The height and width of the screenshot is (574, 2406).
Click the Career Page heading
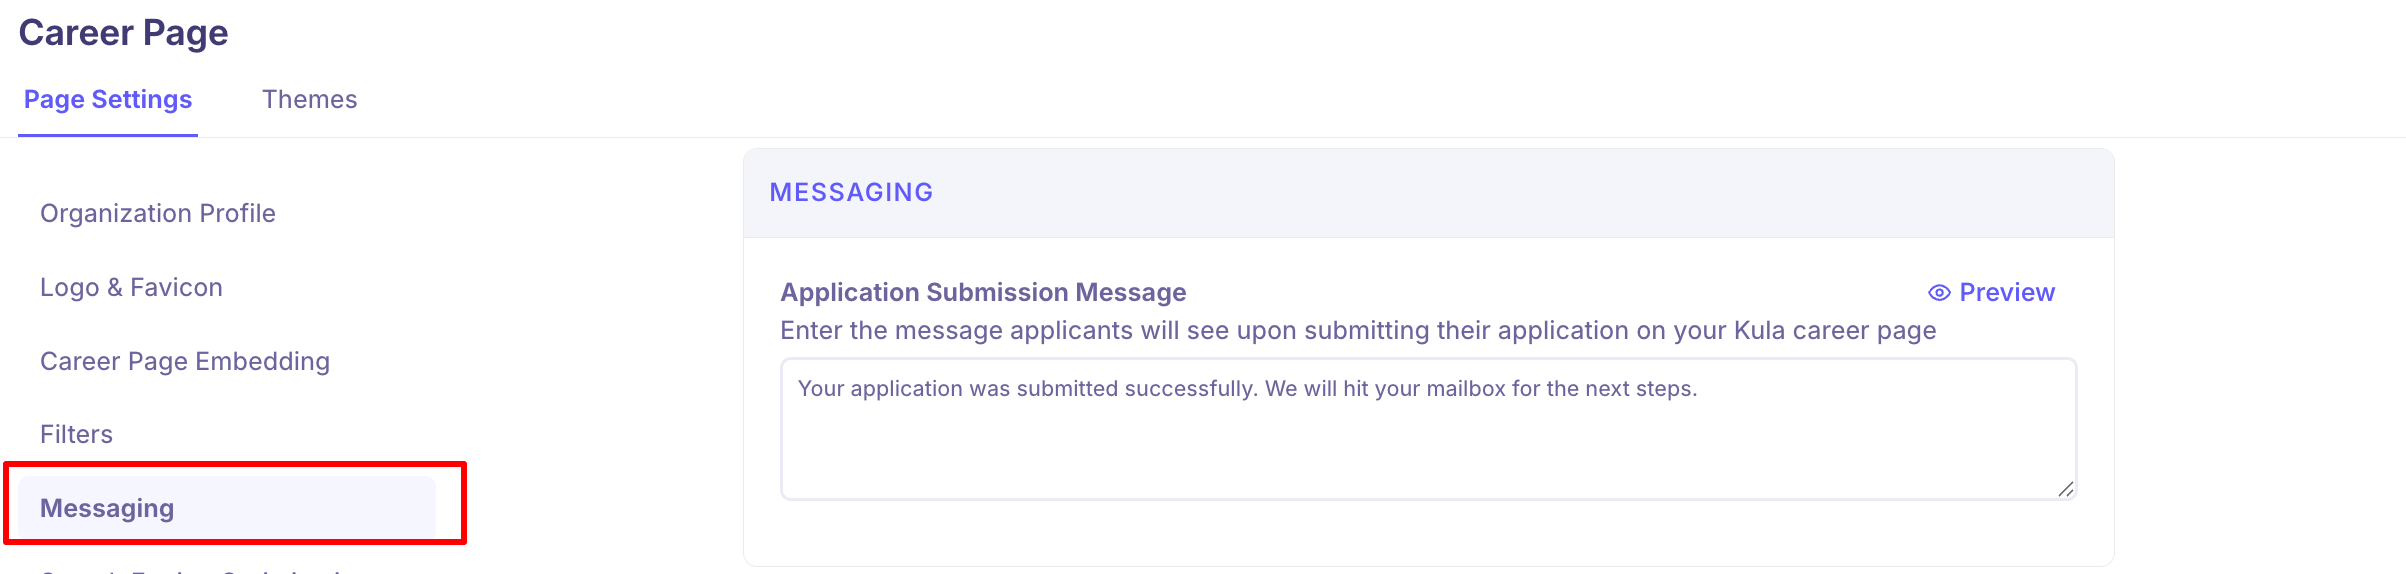coord(123,33)
